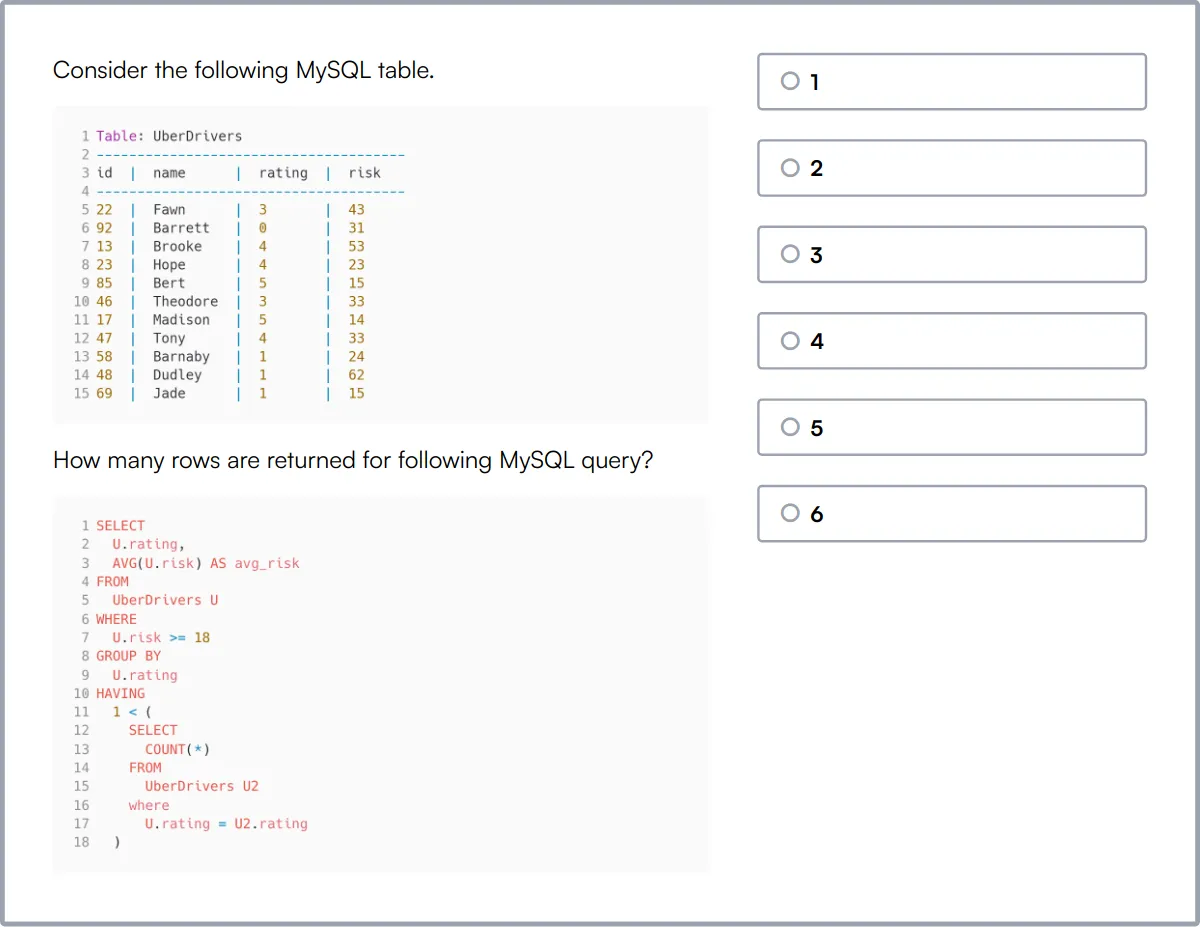Click 'AVG(U.risk) AS avg_risk' in the query
The height and width of the screenshot is (927, 1200).
206,563
